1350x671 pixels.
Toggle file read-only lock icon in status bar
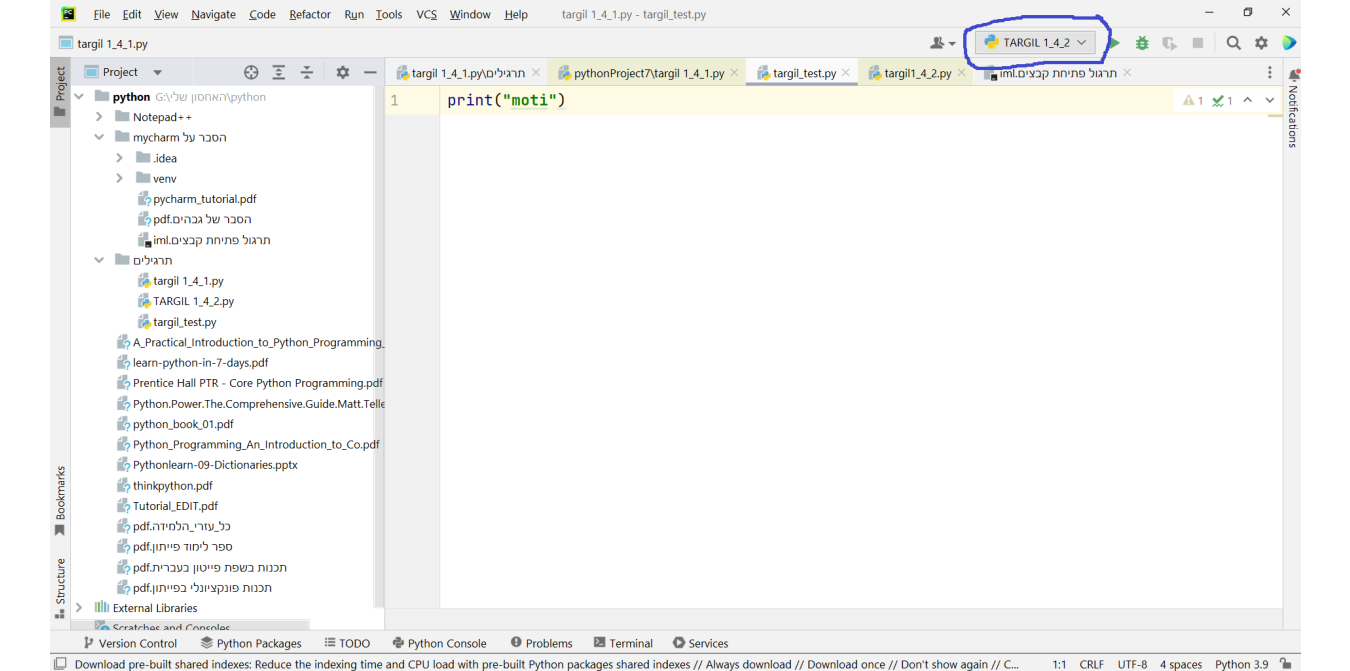pyautogui.click(x=1286, y=664)
